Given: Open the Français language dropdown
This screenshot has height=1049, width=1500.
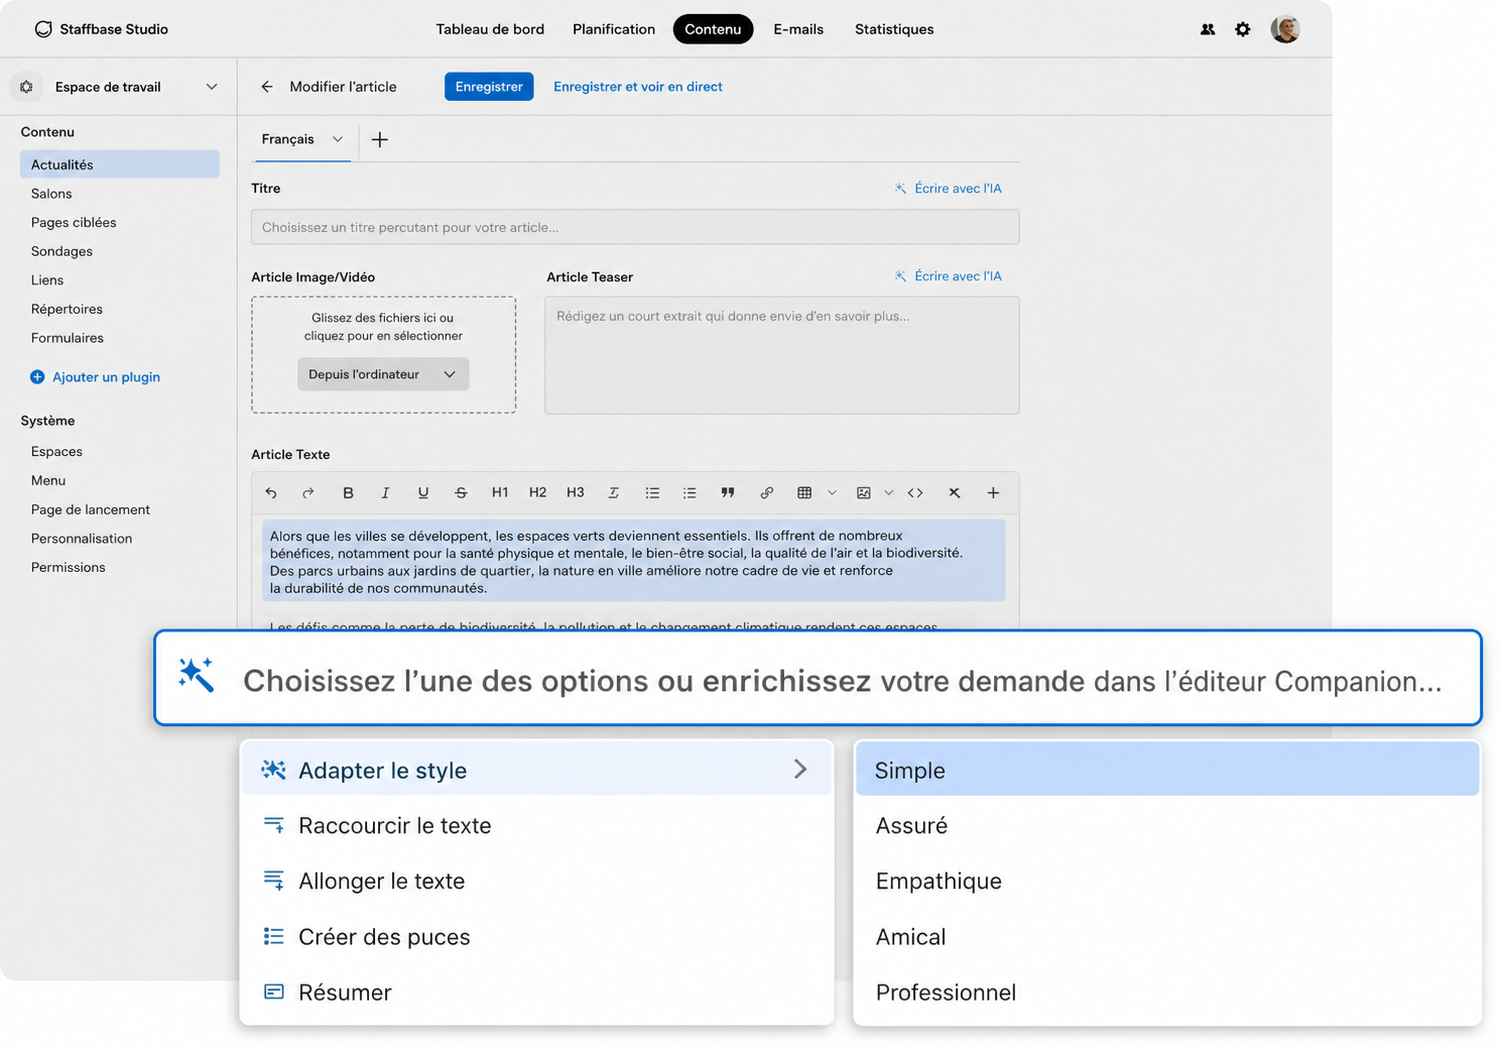Looking at the screenshot, I should click(x=302, y=139).
